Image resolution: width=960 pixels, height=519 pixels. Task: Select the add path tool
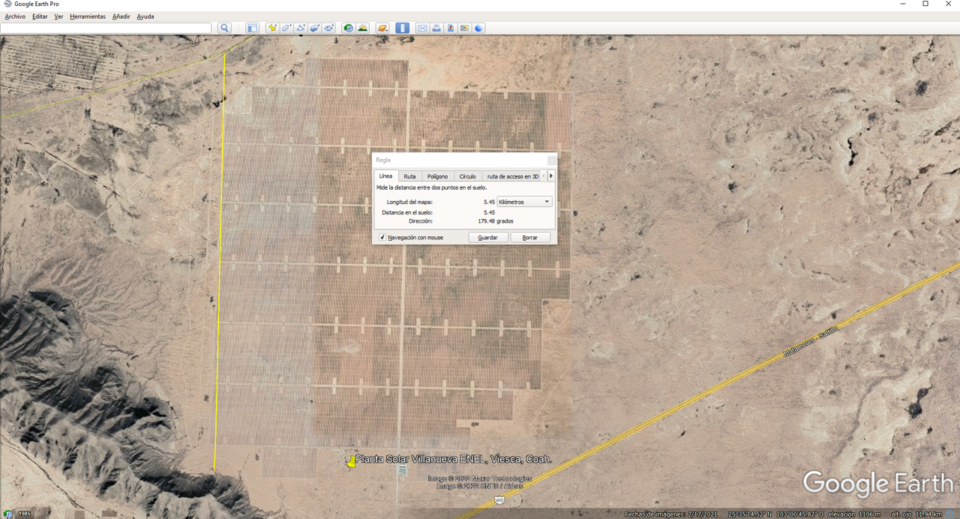point(300,28)
